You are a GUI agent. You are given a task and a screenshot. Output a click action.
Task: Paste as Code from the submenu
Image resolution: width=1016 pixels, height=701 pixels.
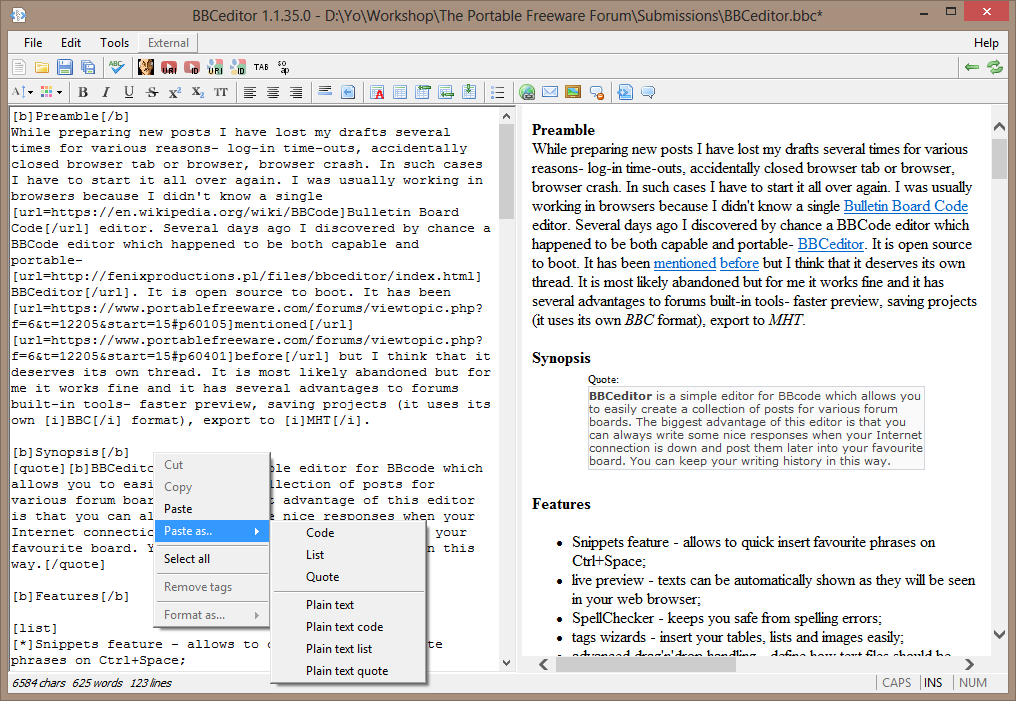point(349,533)
